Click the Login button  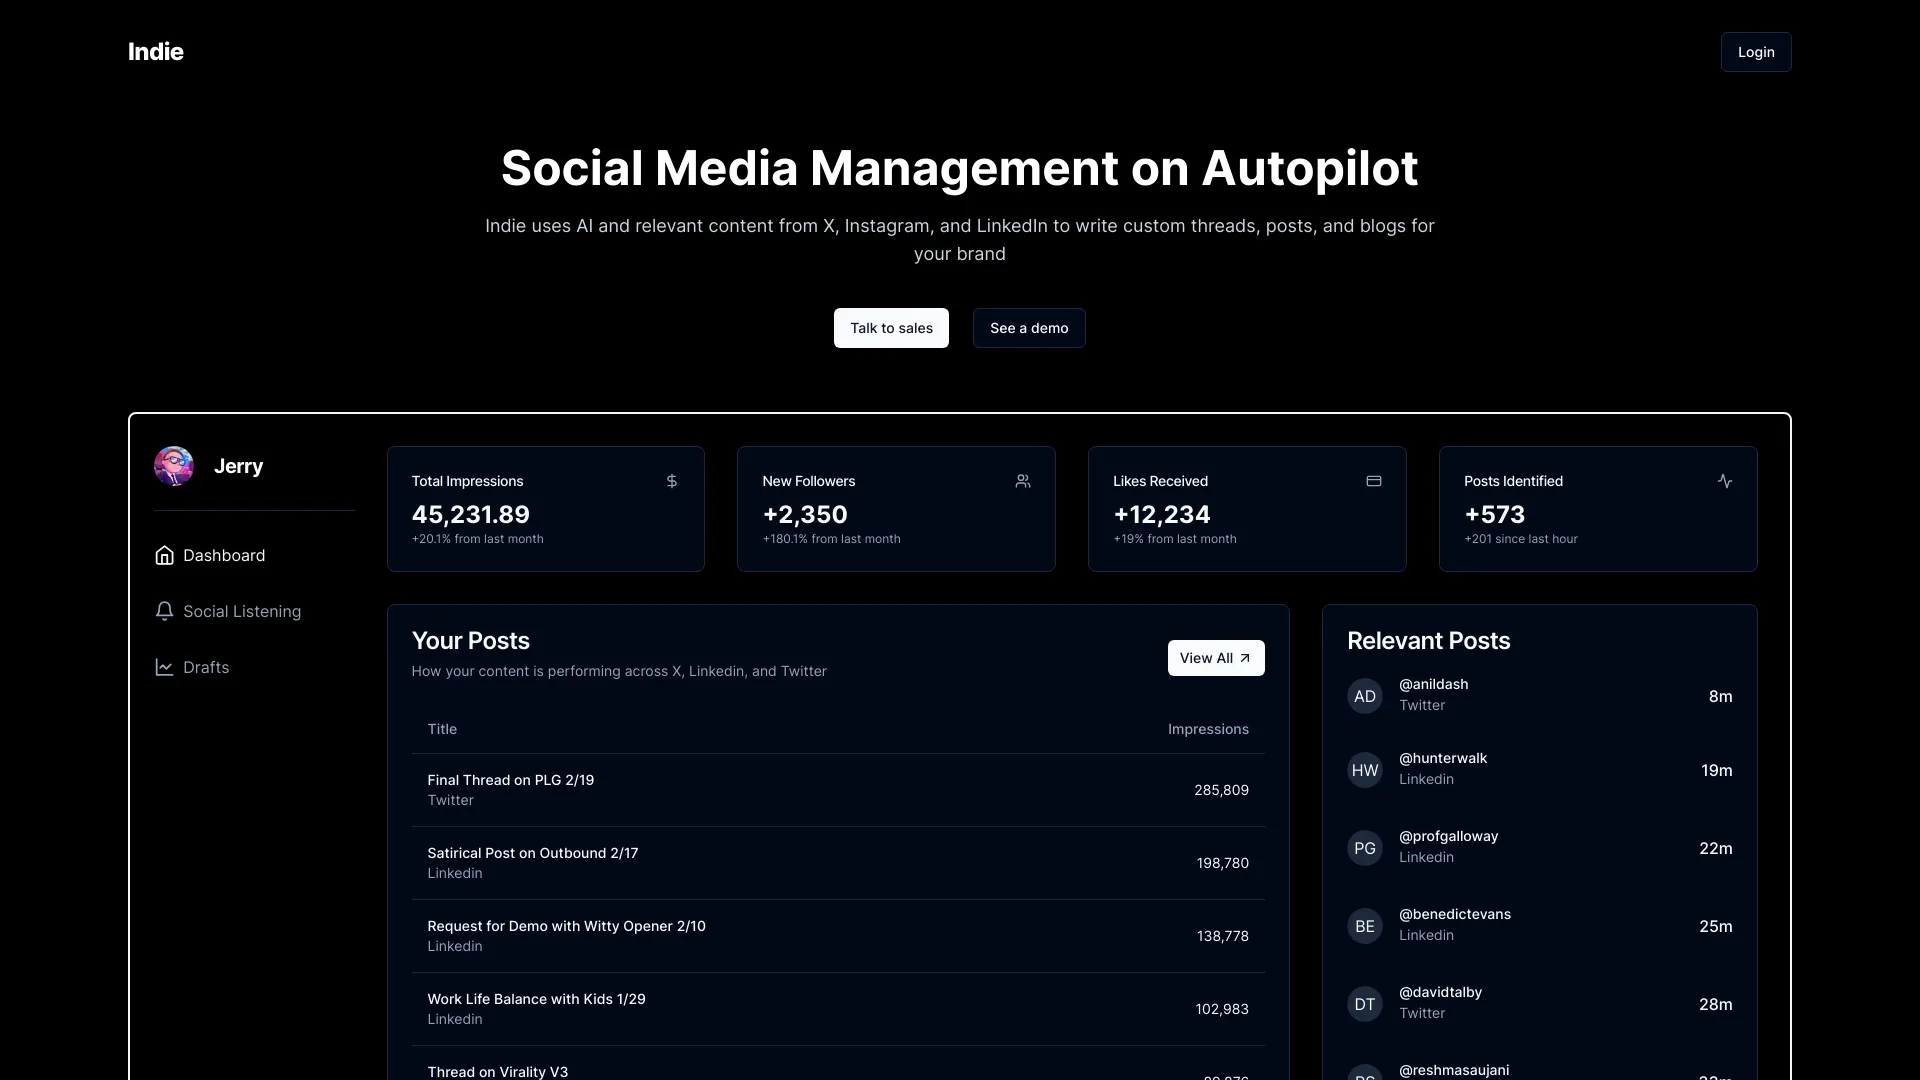point(1755,52)
